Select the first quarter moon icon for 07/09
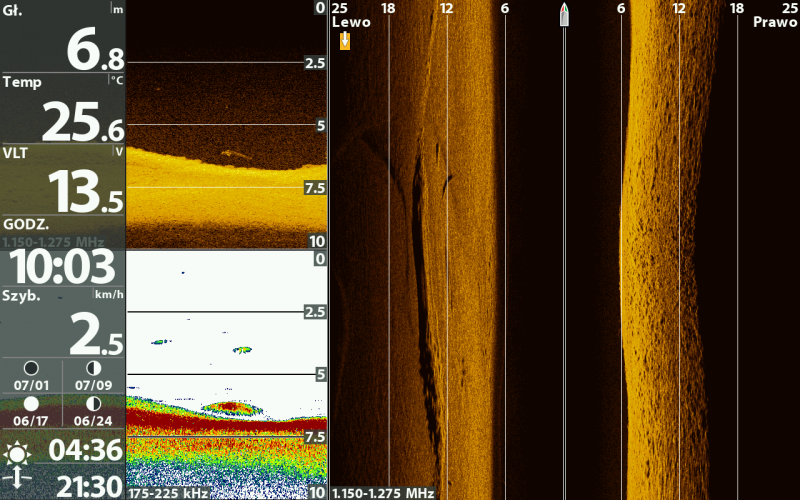The image size is (800, 500). [x=93, y=369]
